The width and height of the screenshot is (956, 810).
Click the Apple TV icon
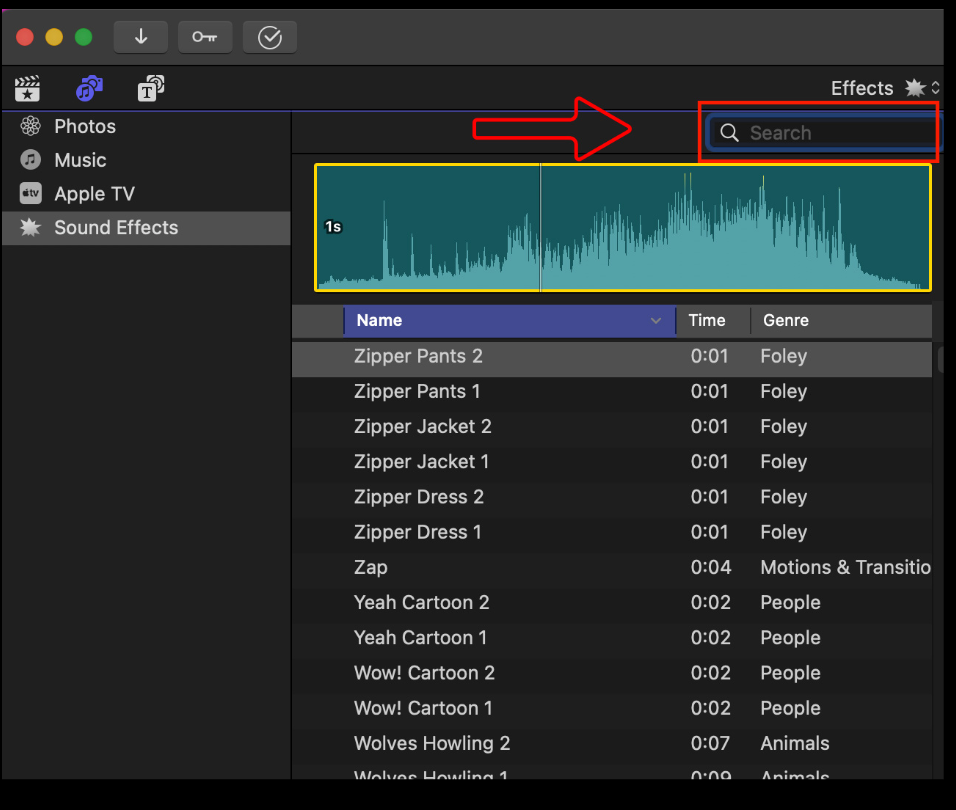pyautogui.click(x=30, y=193)
